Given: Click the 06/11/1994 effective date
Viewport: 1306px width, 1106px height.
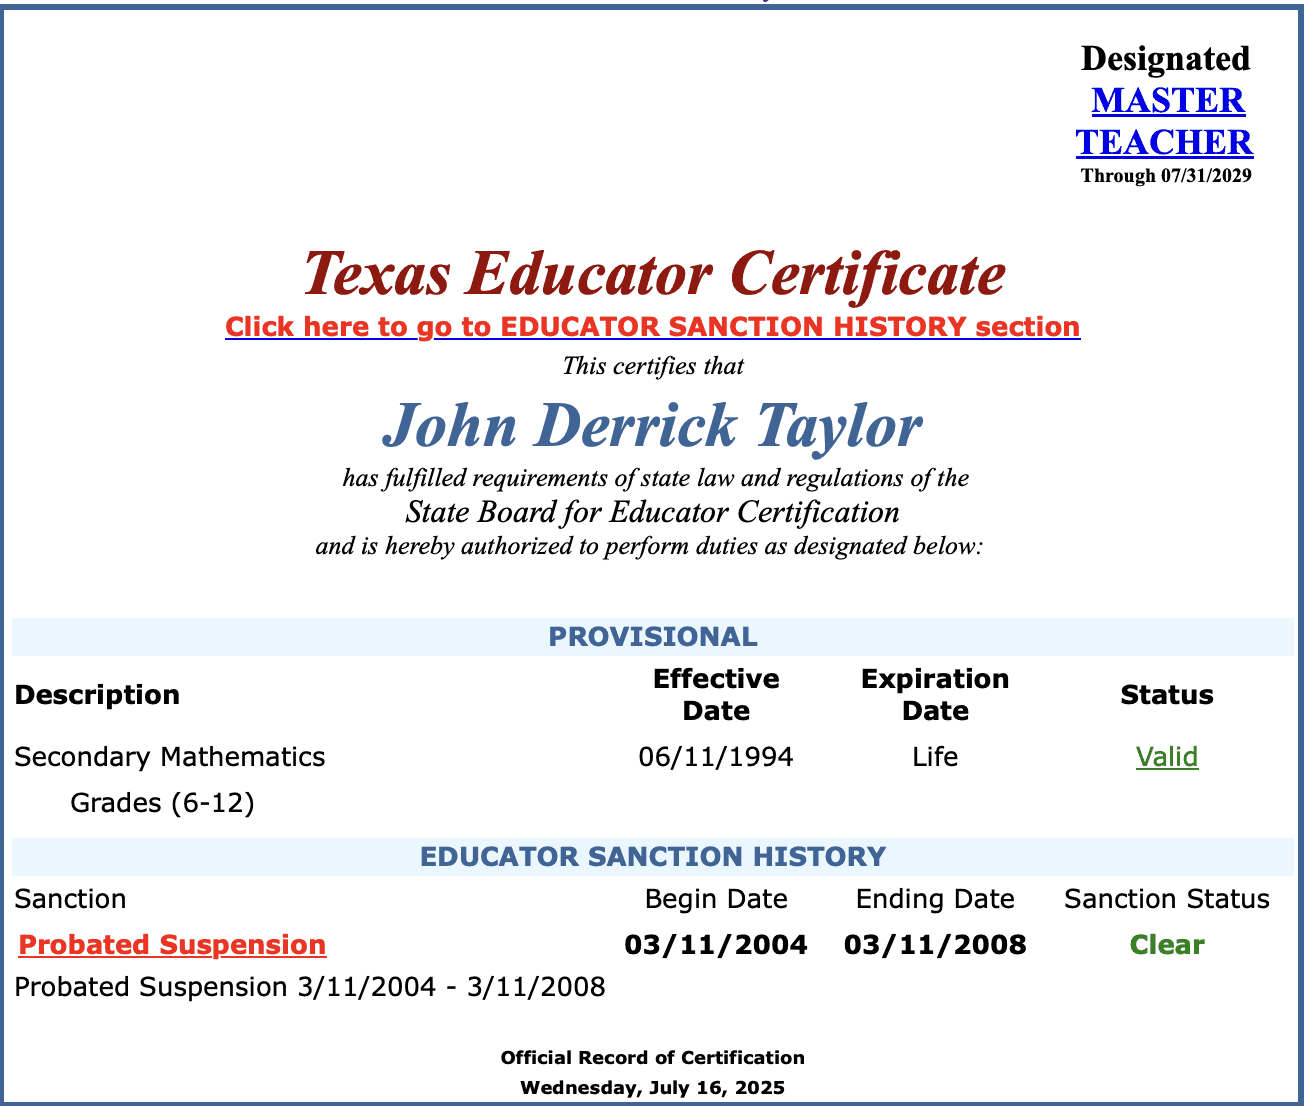Looking at the screenshot, I should pos(715,757).
